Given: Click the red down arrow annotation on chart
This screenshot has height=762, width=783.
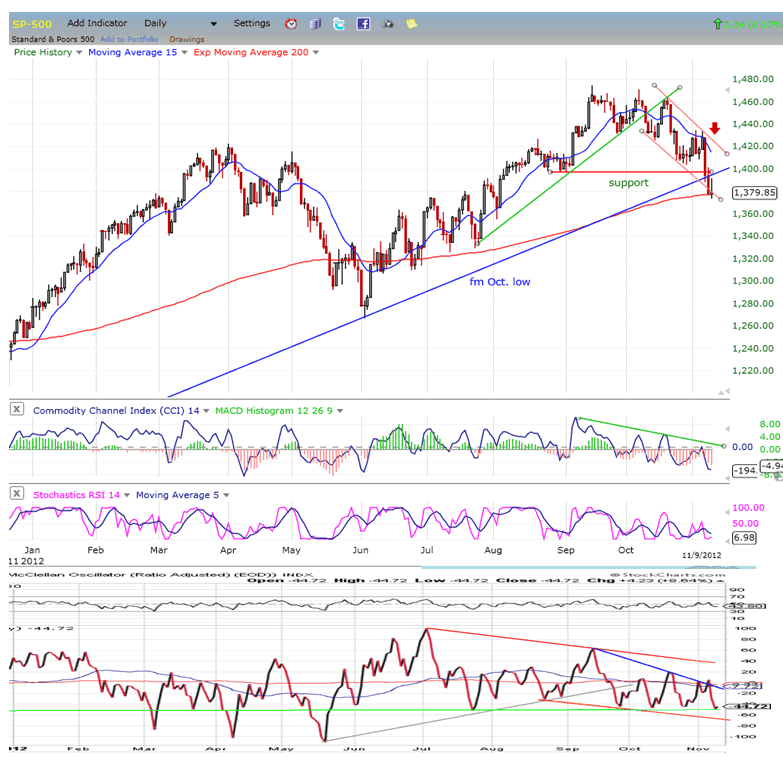Looking at the screenshot, I should [x=716, y=129].
